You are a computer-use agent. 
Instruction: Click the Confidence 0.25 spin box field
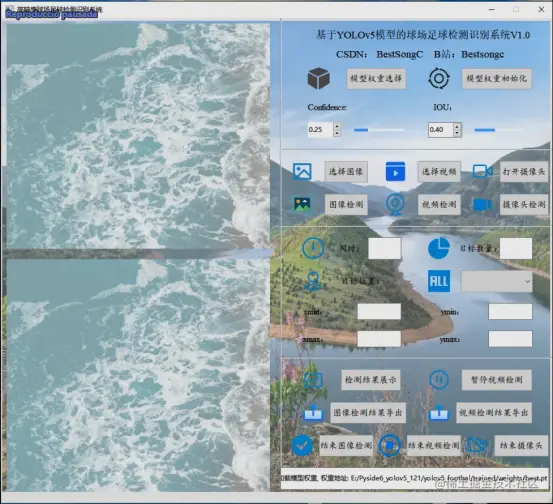point(320,129)
